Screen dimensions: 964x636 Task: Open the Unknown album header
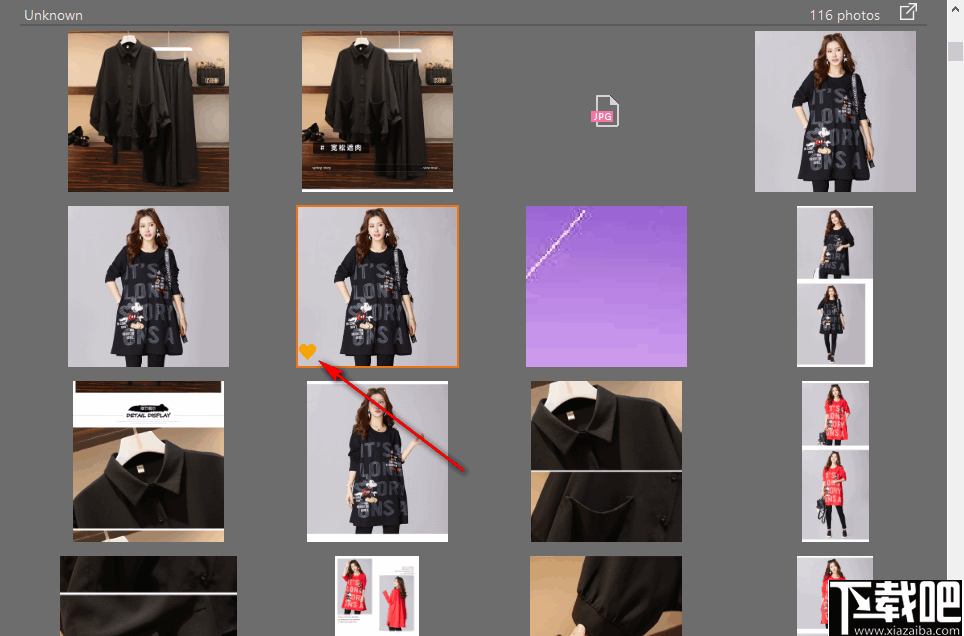click(53, 15)
